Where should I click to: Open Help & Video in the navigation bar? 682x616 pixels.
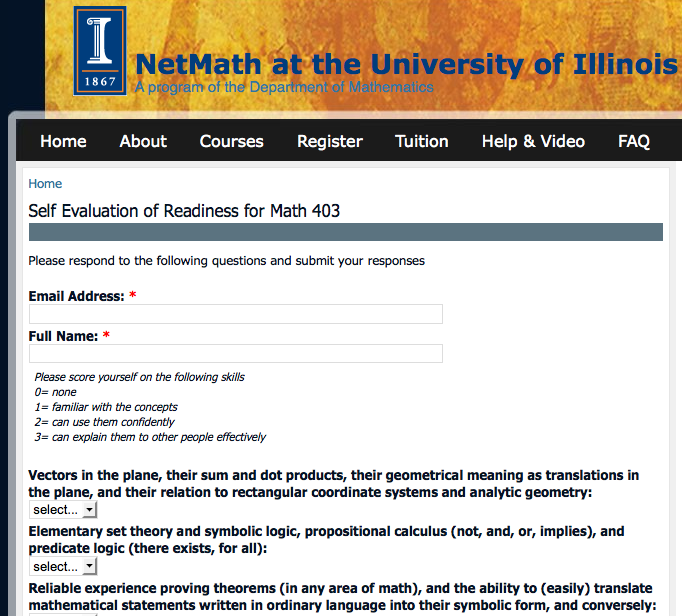(533, 141)
